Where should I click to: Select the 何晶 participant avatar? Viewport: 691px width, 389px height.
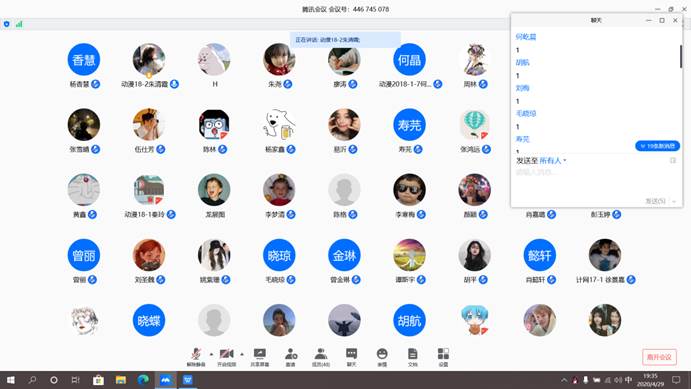409,59
